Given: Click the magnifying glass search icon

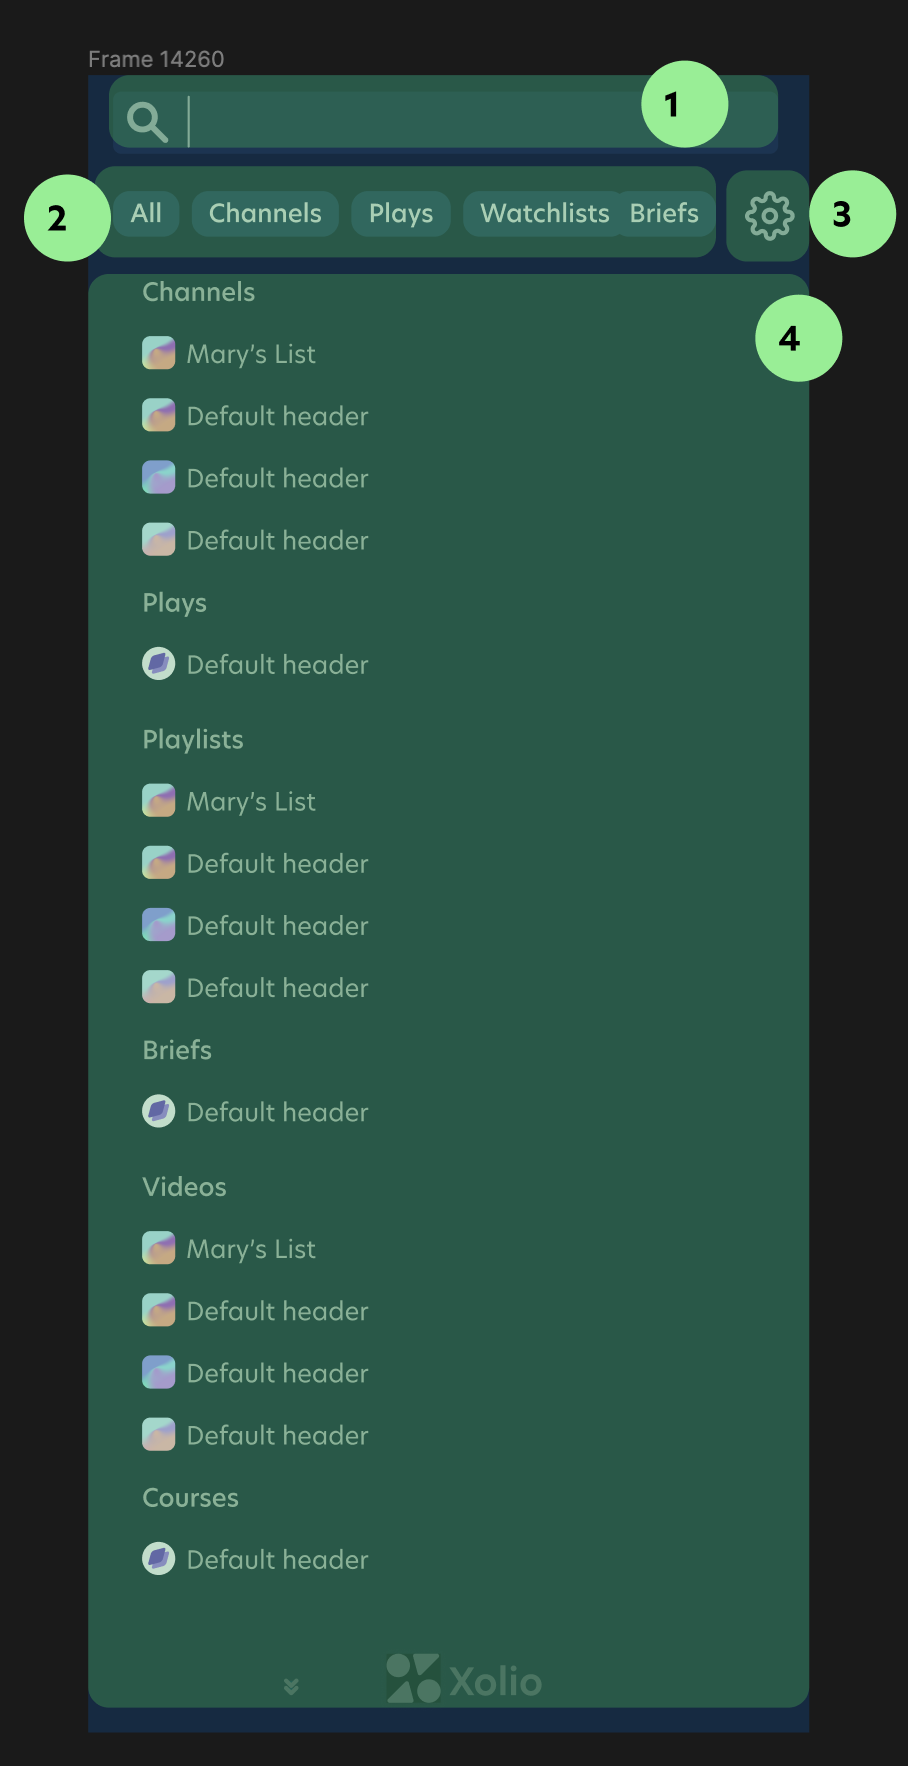Looking at the screenshot, I should (x=146, y=122).
